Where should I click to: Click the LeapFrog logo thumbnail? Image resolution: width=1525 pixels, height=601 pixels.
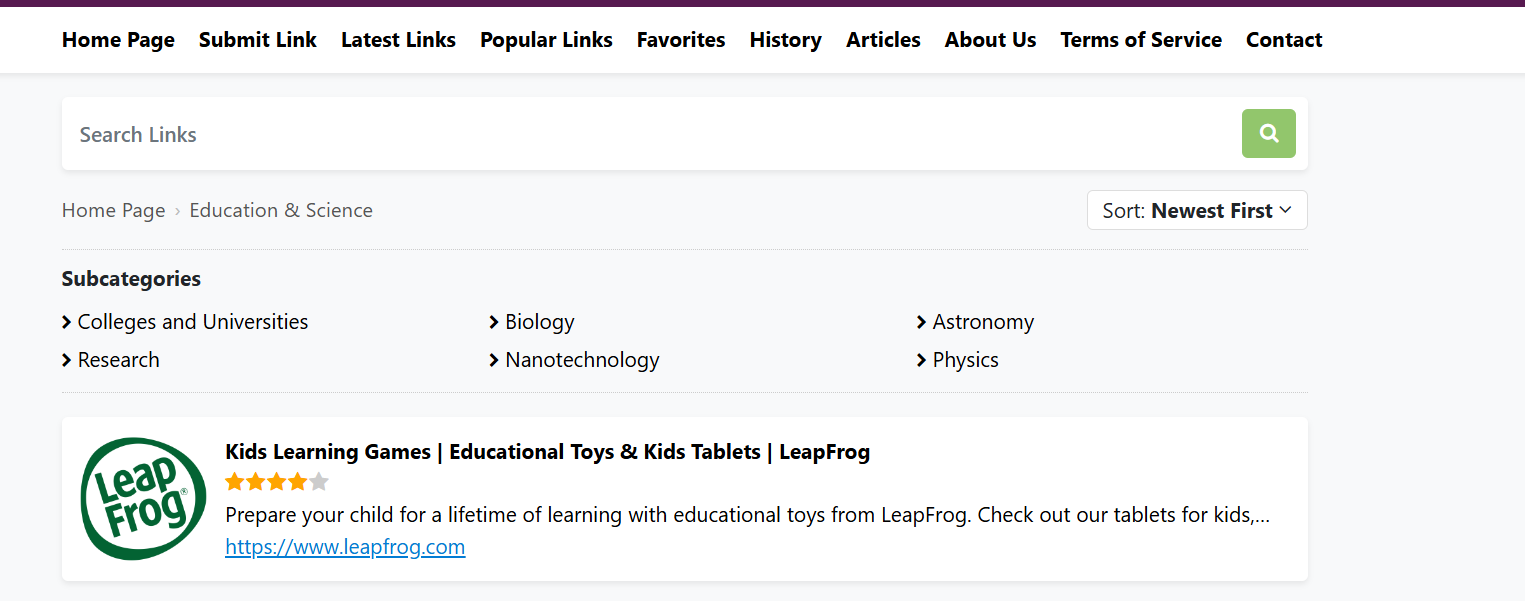click(x=136, y=498)
